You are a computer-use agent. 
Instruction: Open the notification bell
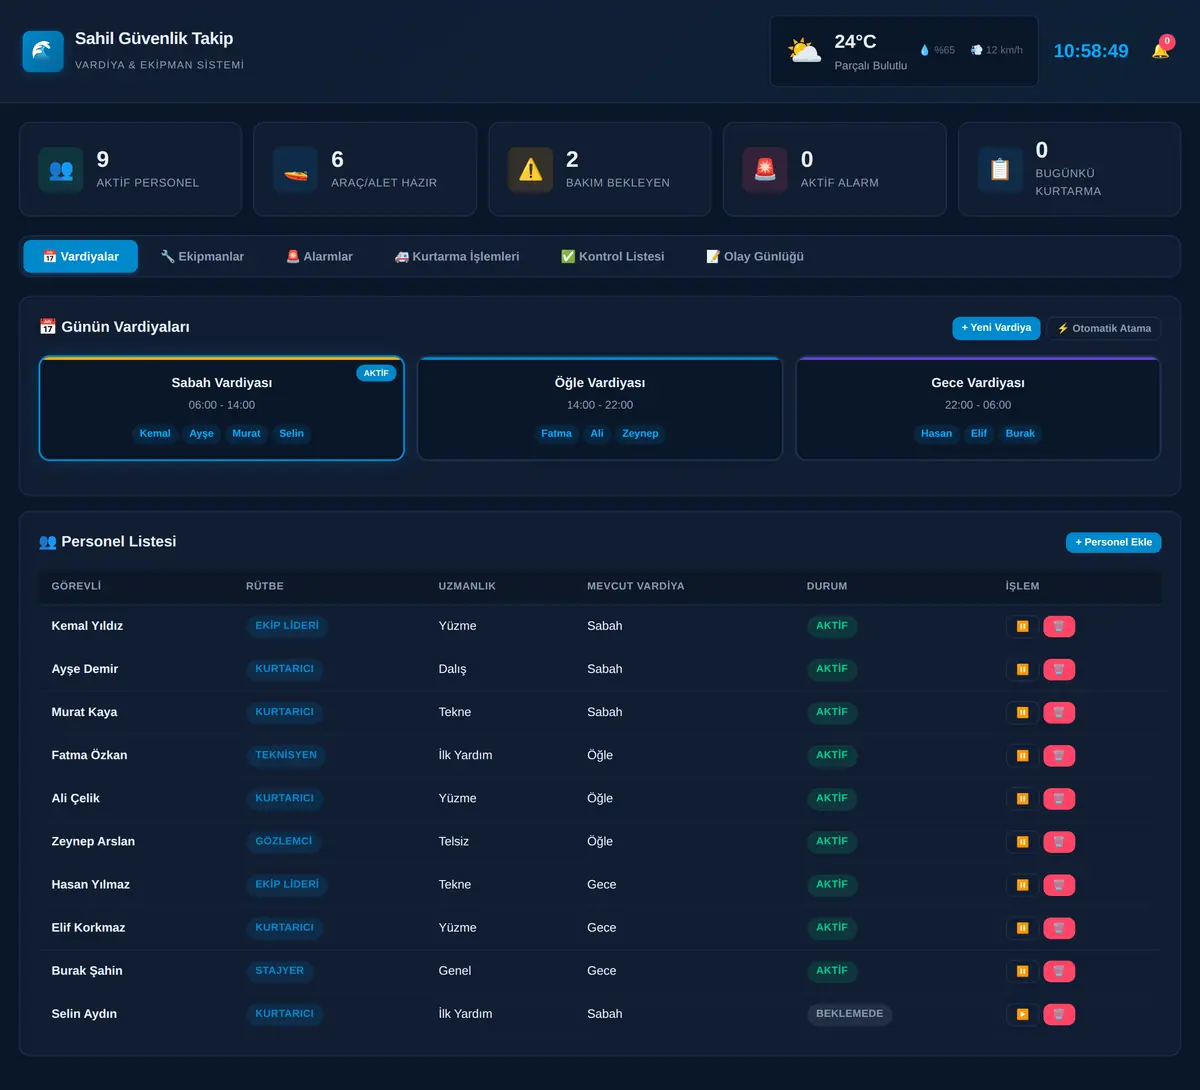click(x=1160, y=50)
